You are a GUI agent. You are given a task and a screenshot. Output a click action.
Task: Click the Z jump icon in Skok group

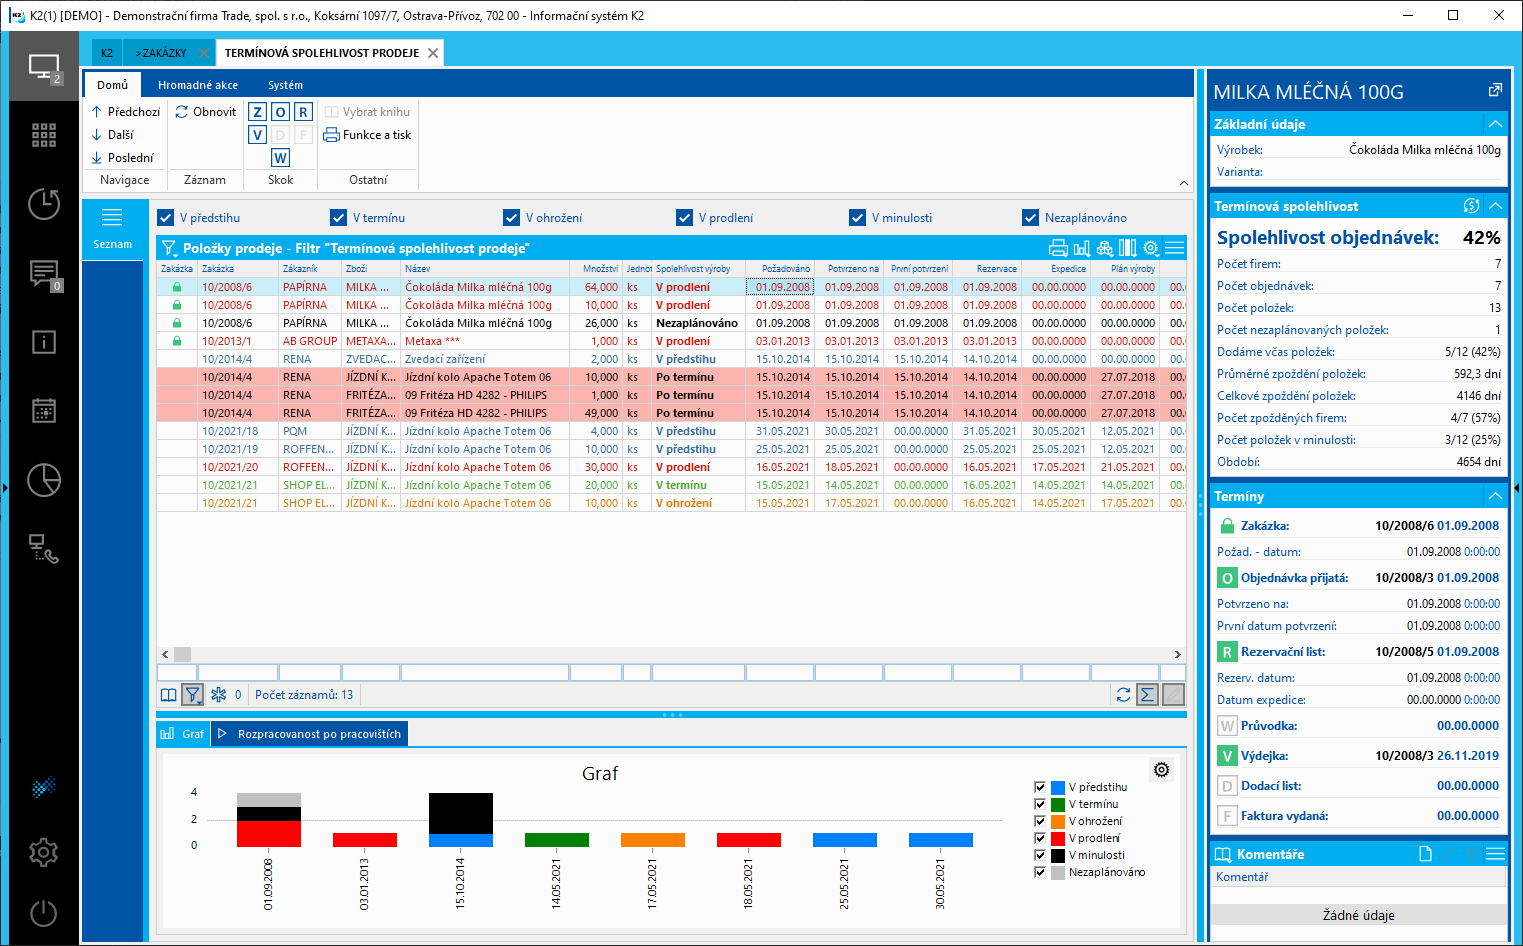click(x=257, y=112)
